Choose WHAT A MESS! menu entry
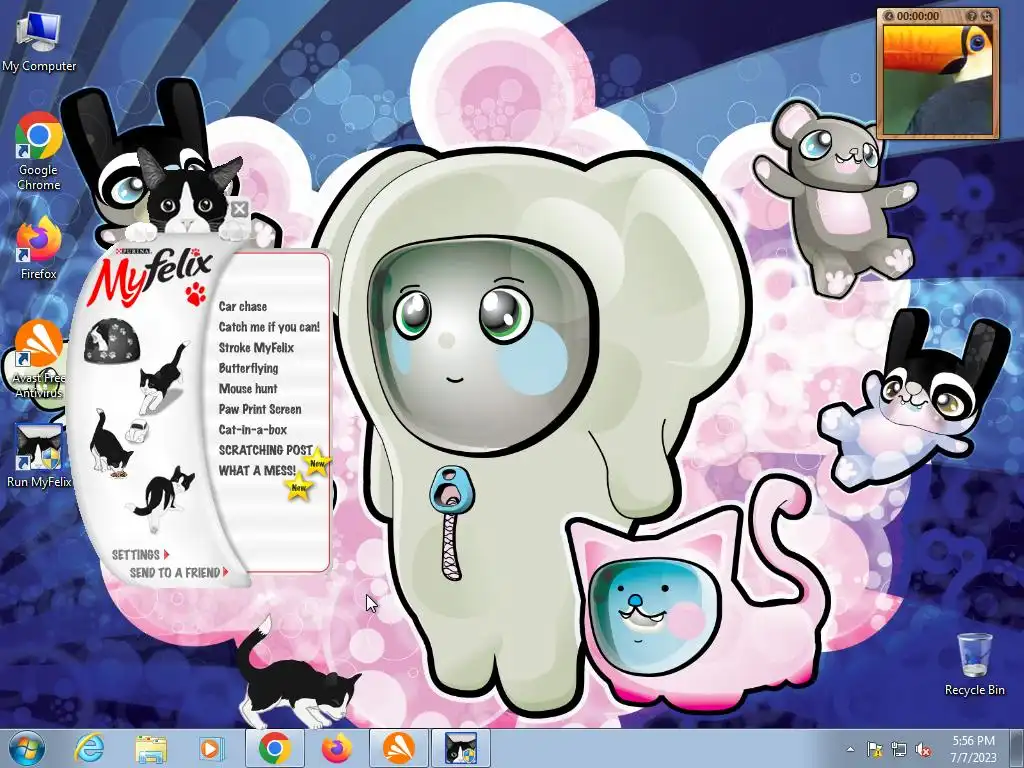This screenshot has height=768, width=1024. [x=257, y=470]
